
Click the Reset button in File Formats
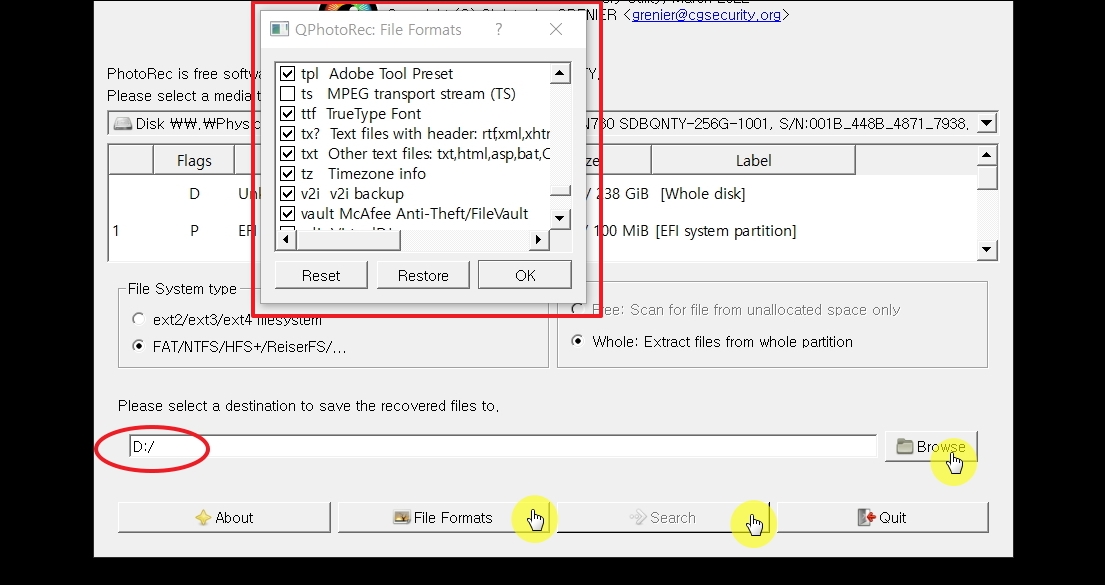point(321,275)
